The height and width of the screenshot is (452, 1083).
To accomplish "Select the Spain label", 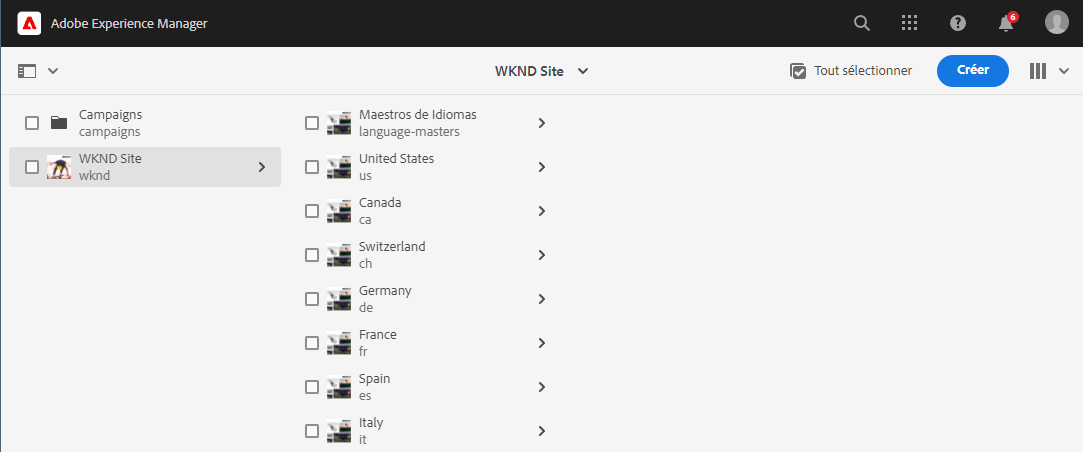I will click(x=375, y=379).
